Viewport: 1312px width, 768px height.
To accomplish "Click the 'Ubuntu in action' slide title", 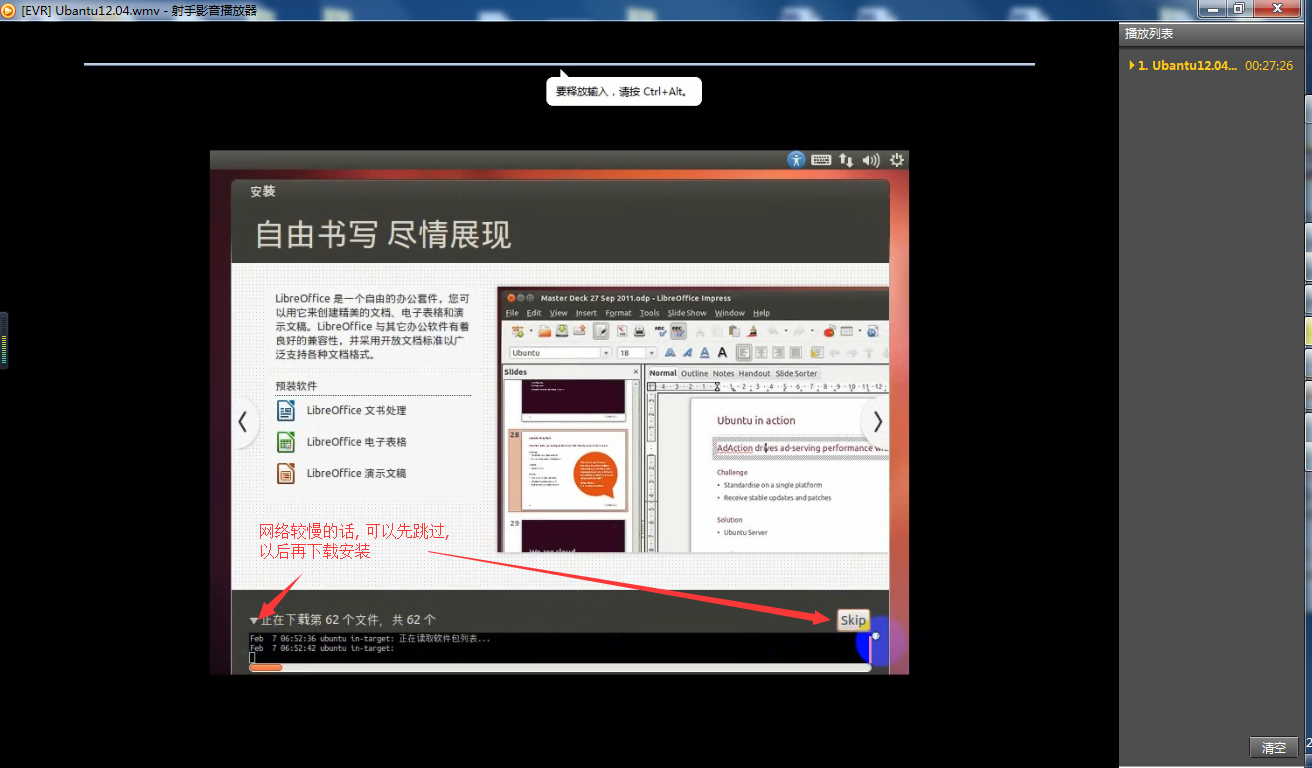I will coord(756,420).
